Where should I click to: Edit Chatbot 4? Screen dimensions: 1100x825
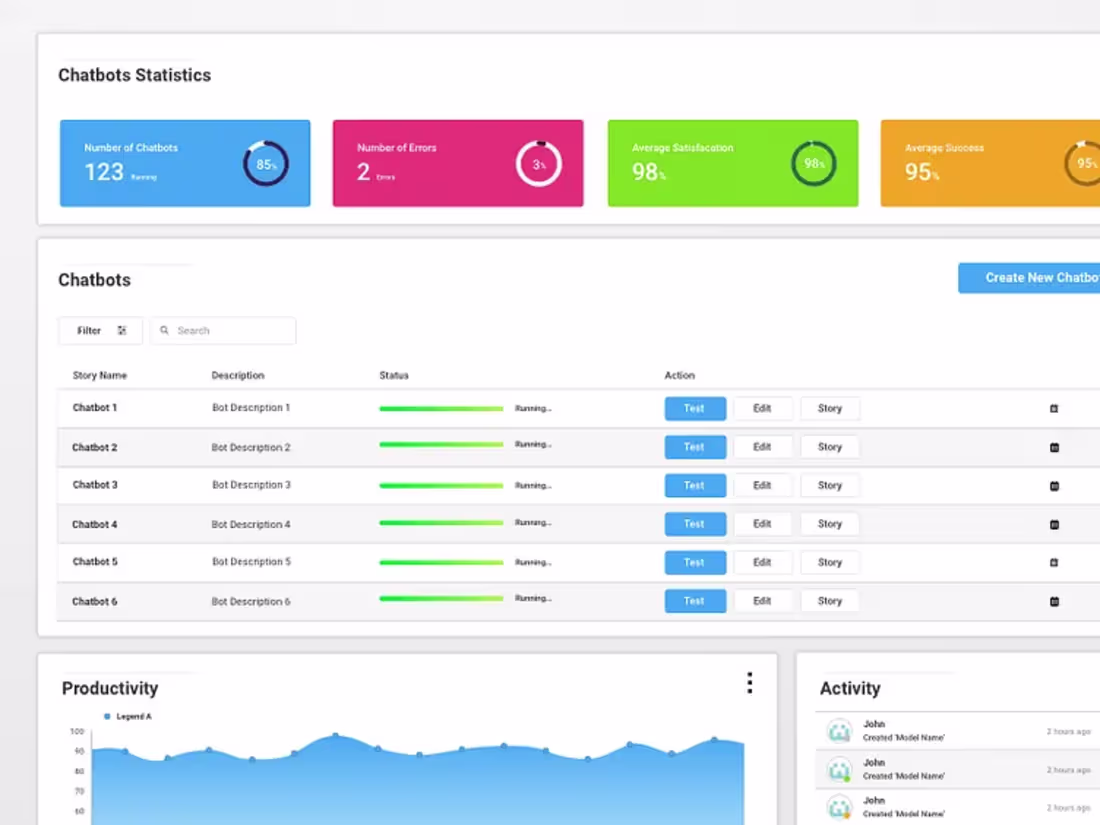point(763,524)
